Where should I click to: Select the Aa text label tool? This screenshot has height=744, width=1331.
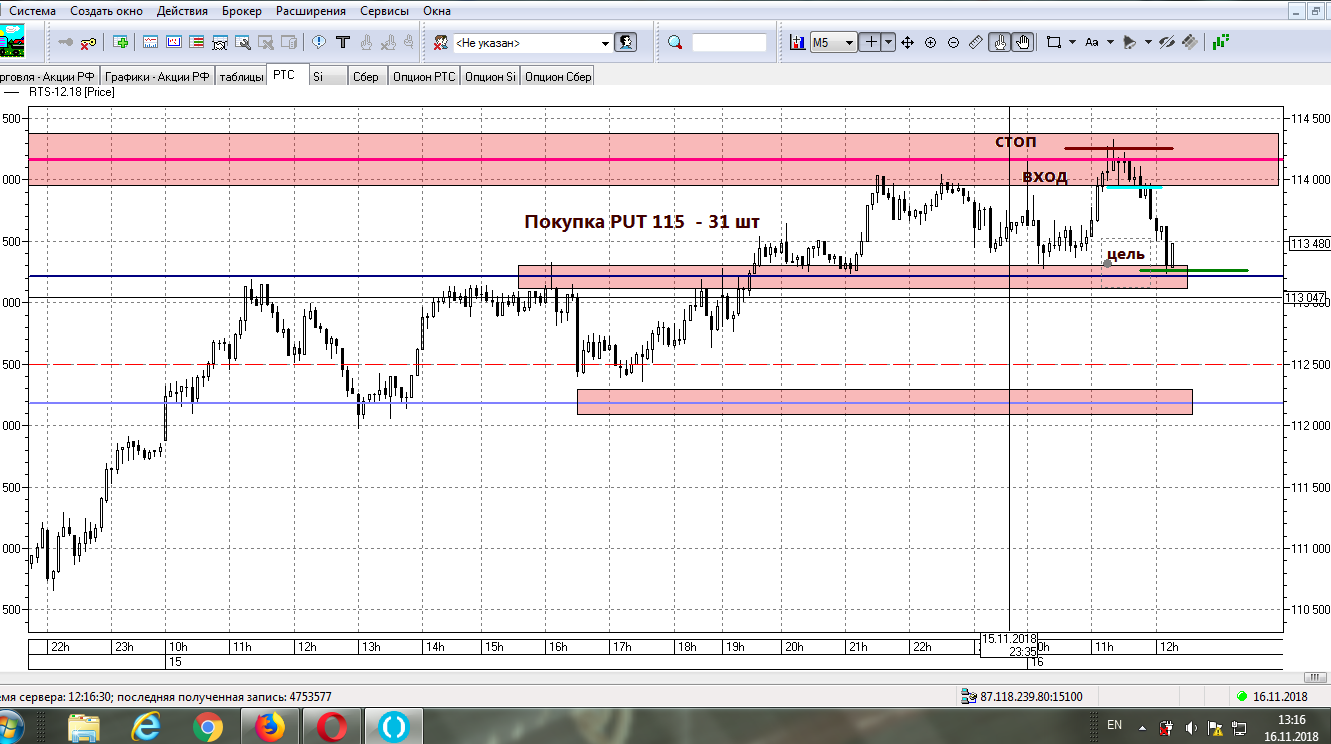pos(1092,43)
